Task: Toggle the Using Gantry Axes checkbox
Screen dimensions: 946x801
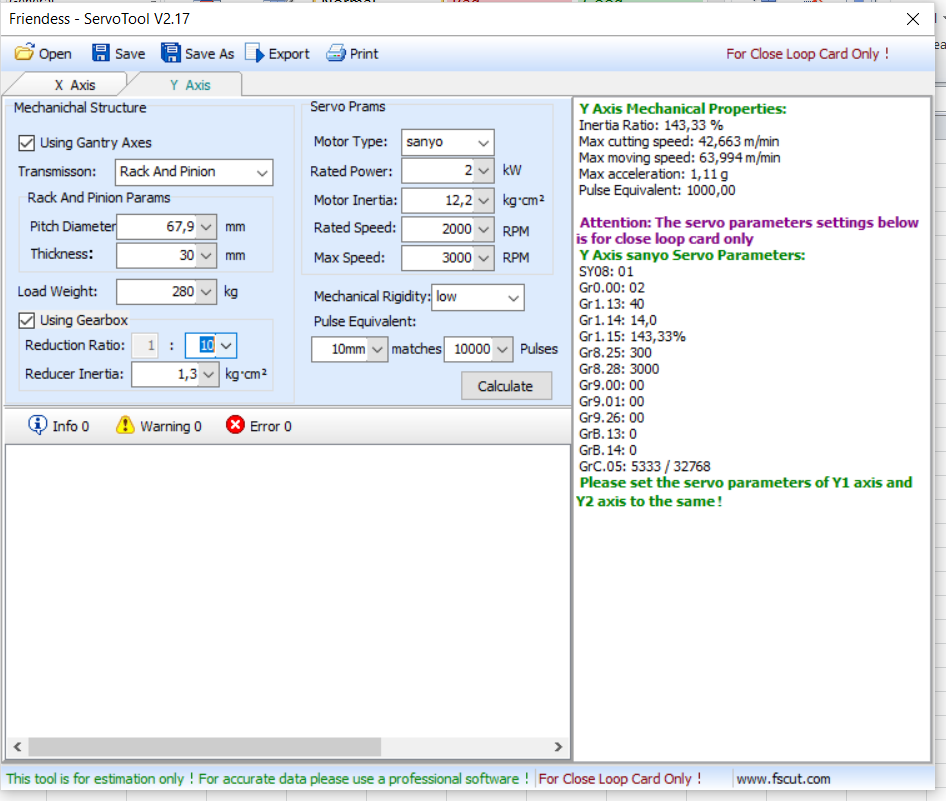Action: coord(26,143)
